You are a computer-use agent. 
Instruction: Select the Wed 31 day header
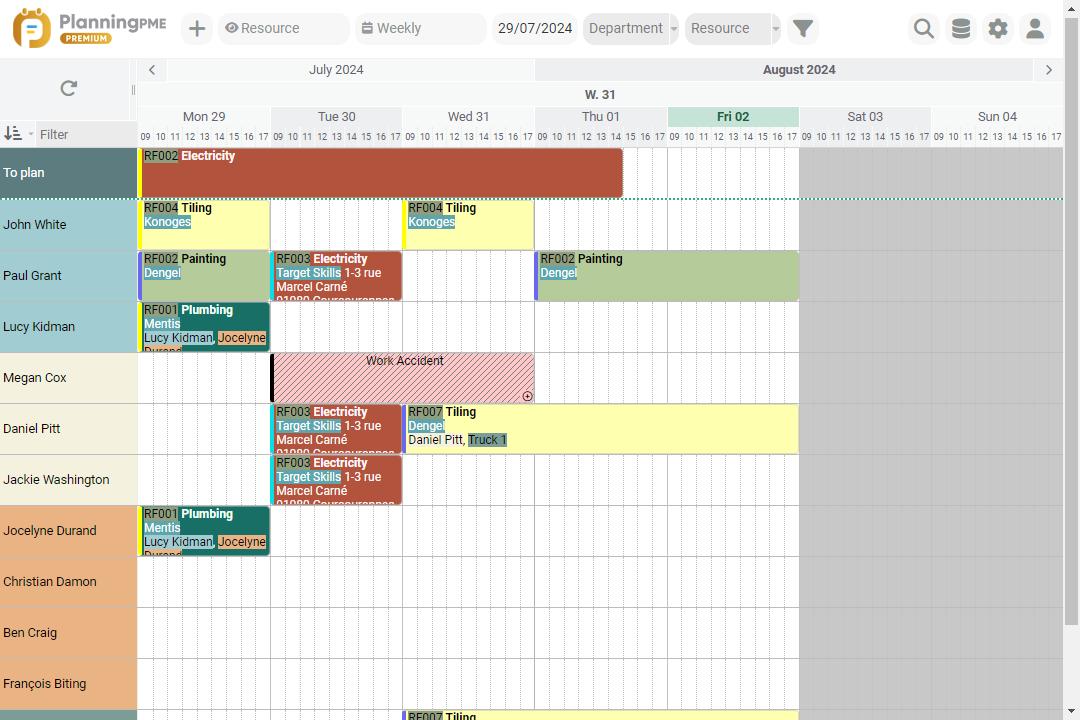pos(468,116)
